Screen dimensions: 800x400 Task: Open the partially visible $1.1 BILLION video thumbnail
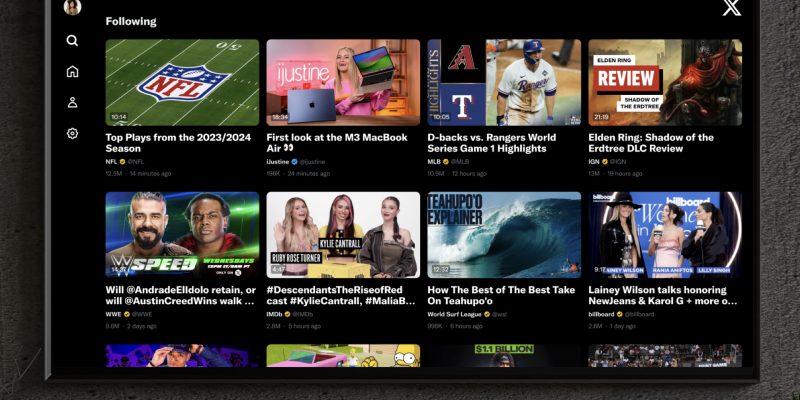[504, 356]
